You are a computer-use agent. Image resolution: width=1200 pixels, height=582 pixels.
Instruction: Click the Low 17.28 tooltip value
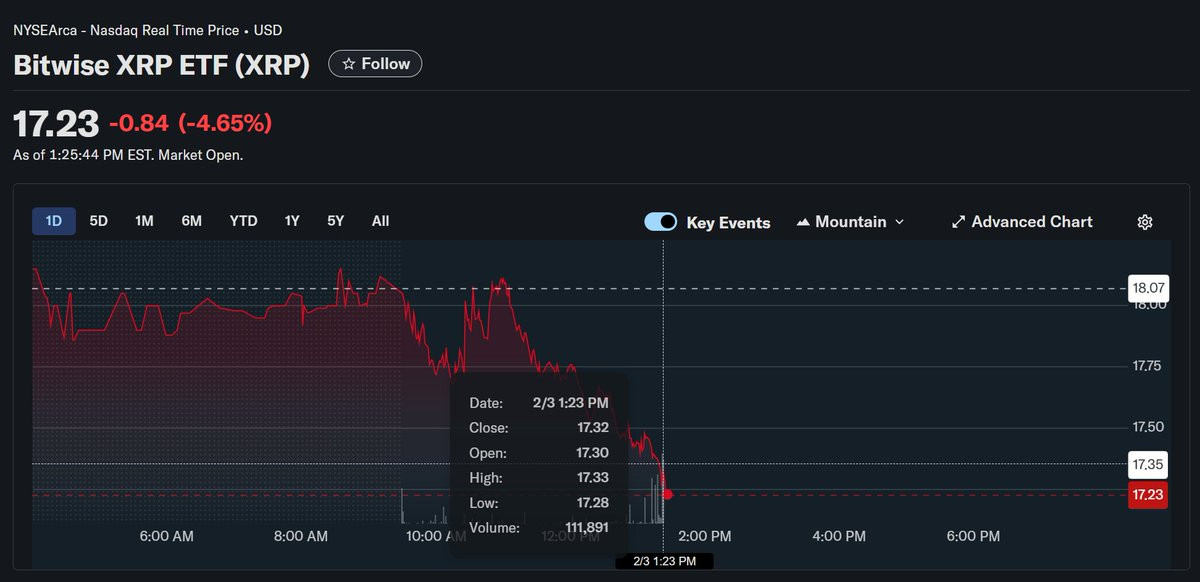click(592, 503)
